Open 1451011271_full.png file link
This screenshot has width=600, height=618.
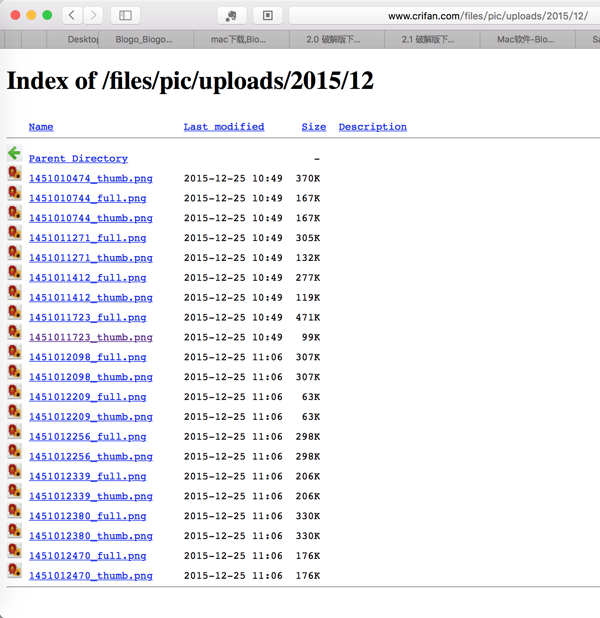88,238
